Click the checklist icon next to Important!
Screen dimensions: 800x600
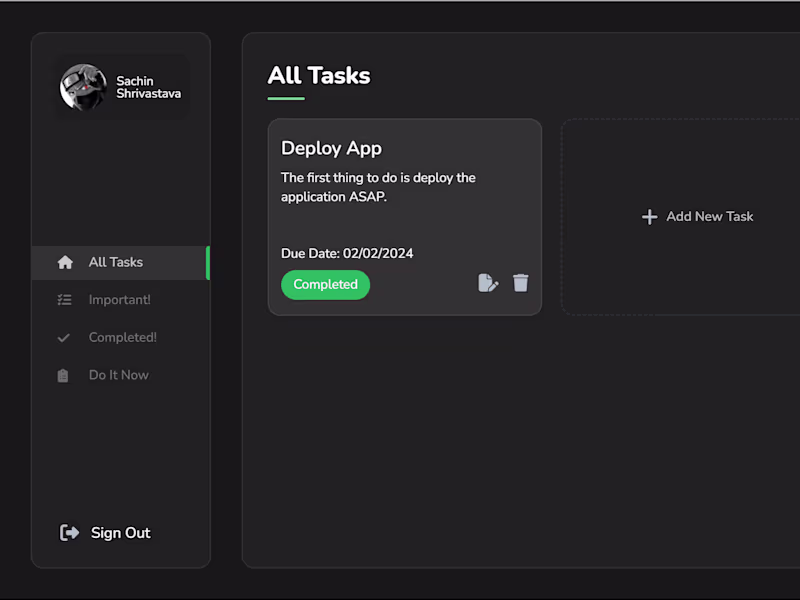(64, 300)
